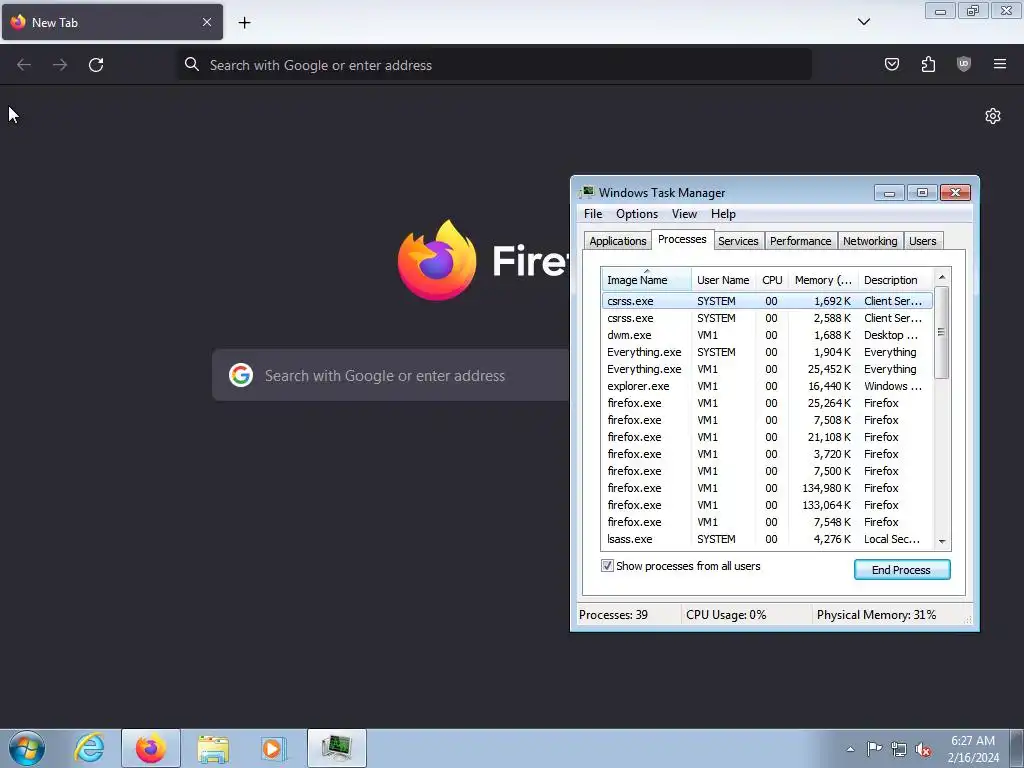Open the Firefox extensions puzzle icon

coord(928,64)
